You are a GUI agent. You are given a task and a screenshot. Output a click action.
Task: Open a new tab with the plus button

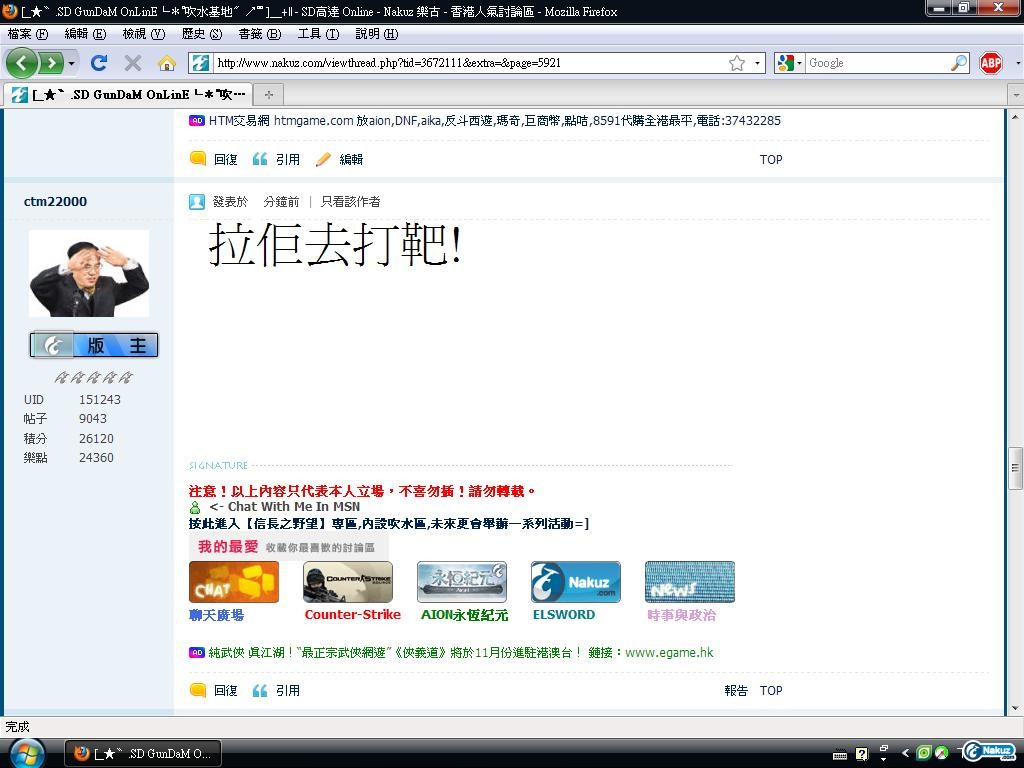pos(268,95)
